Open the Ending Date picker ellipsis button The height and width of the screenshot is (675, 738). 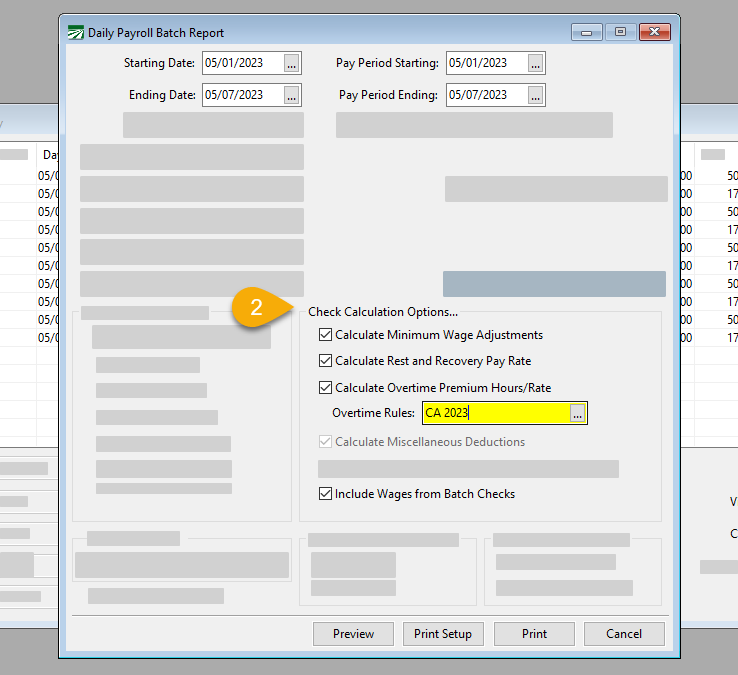291,95
